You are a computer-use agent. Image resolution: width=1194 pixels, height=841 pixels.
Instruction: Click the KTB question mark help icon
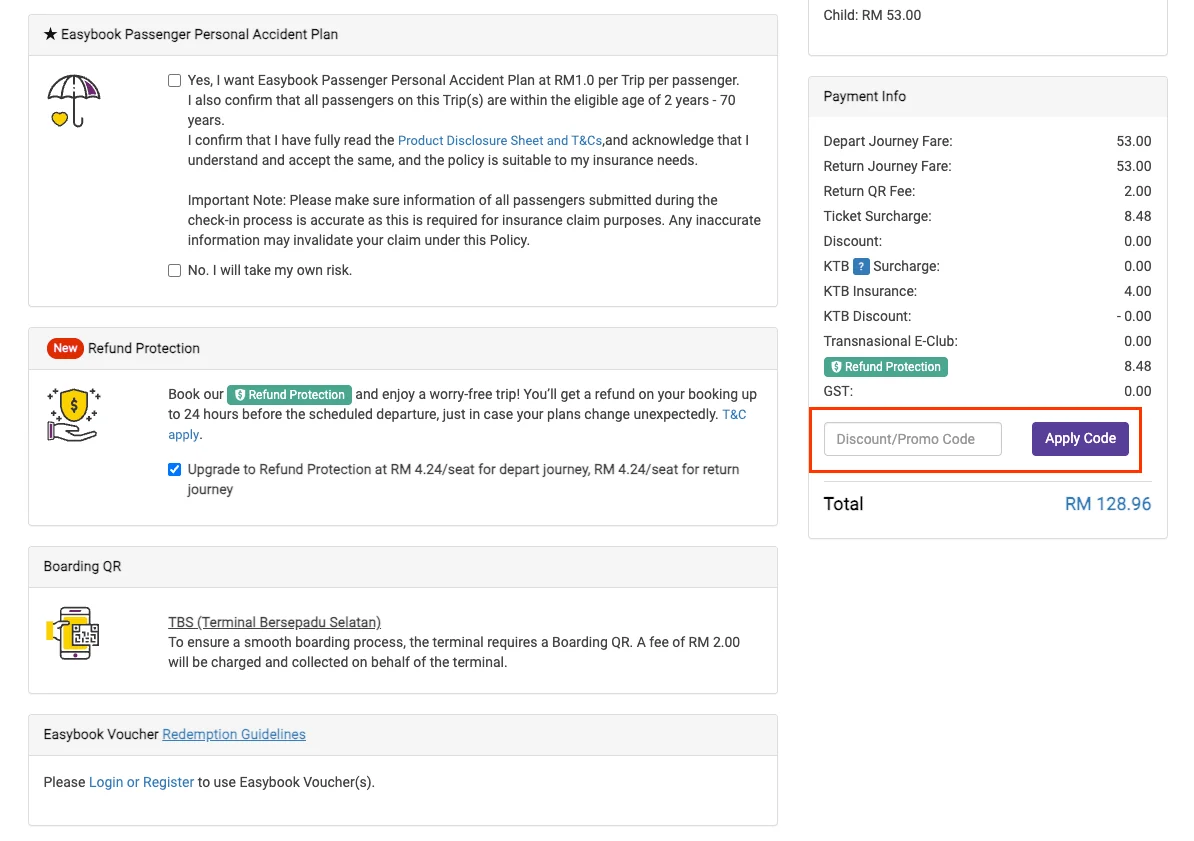pyautogui.click(x=860, y=267)
